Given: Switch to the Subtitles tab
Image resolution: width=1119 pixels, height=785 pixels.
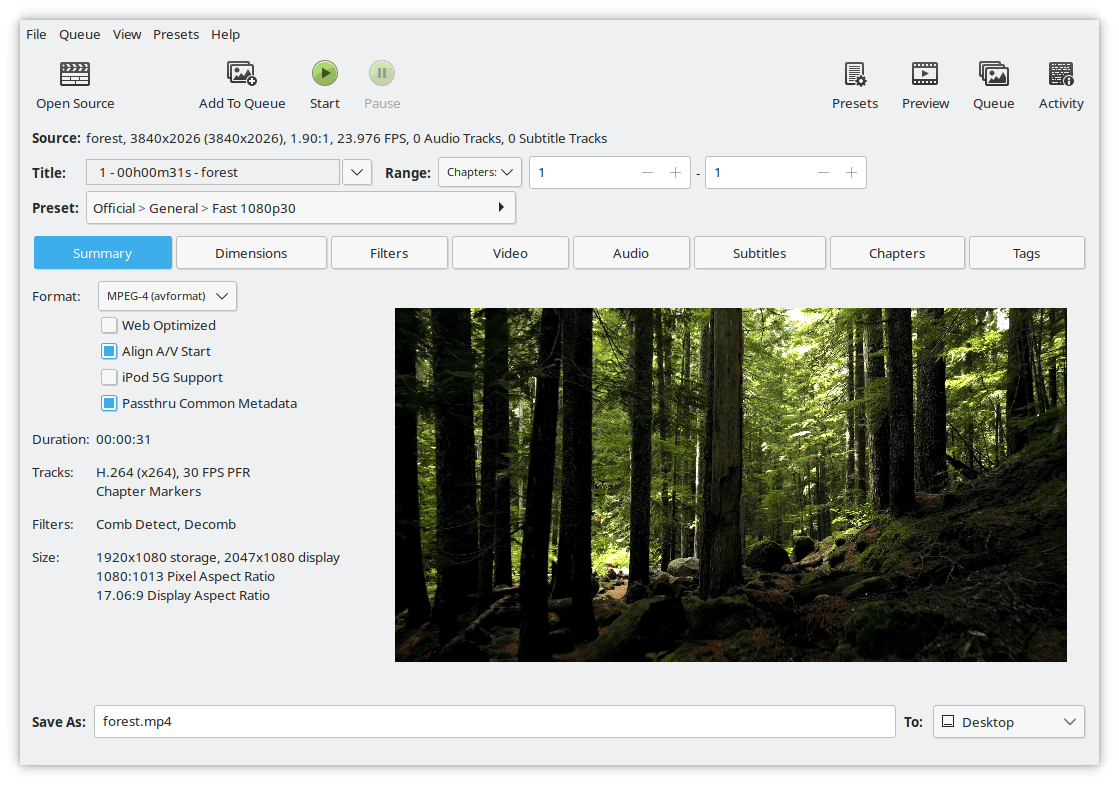Looking at the screenshot, I should 759,253.
